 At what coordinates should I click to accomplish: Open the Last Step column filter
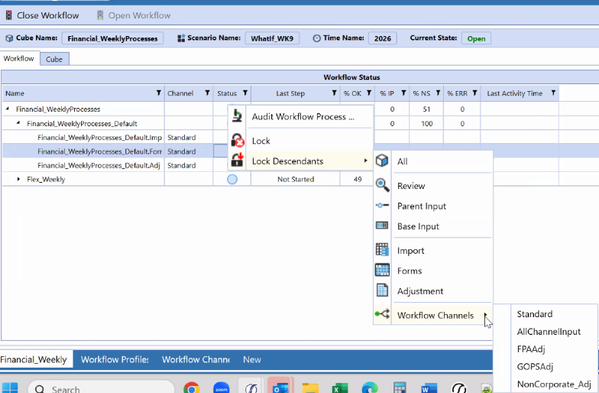(x=334, y=93)
